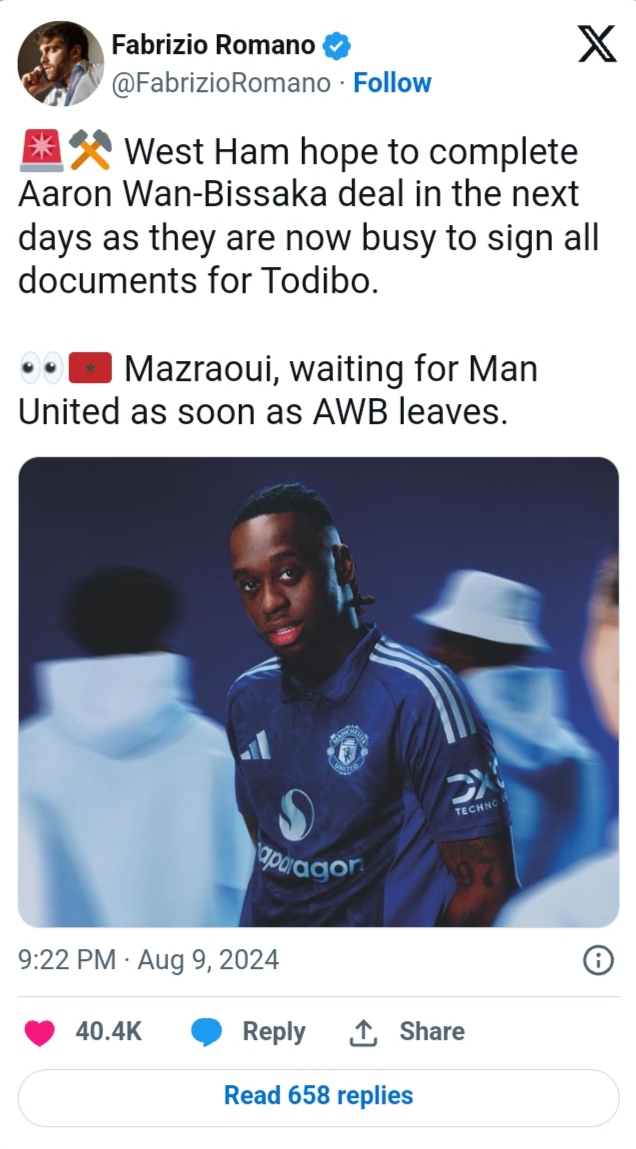This screenshot has width=636, height=1149.
Task: Click the crossed hammers emoji
Action: click(x=90, y=150)
